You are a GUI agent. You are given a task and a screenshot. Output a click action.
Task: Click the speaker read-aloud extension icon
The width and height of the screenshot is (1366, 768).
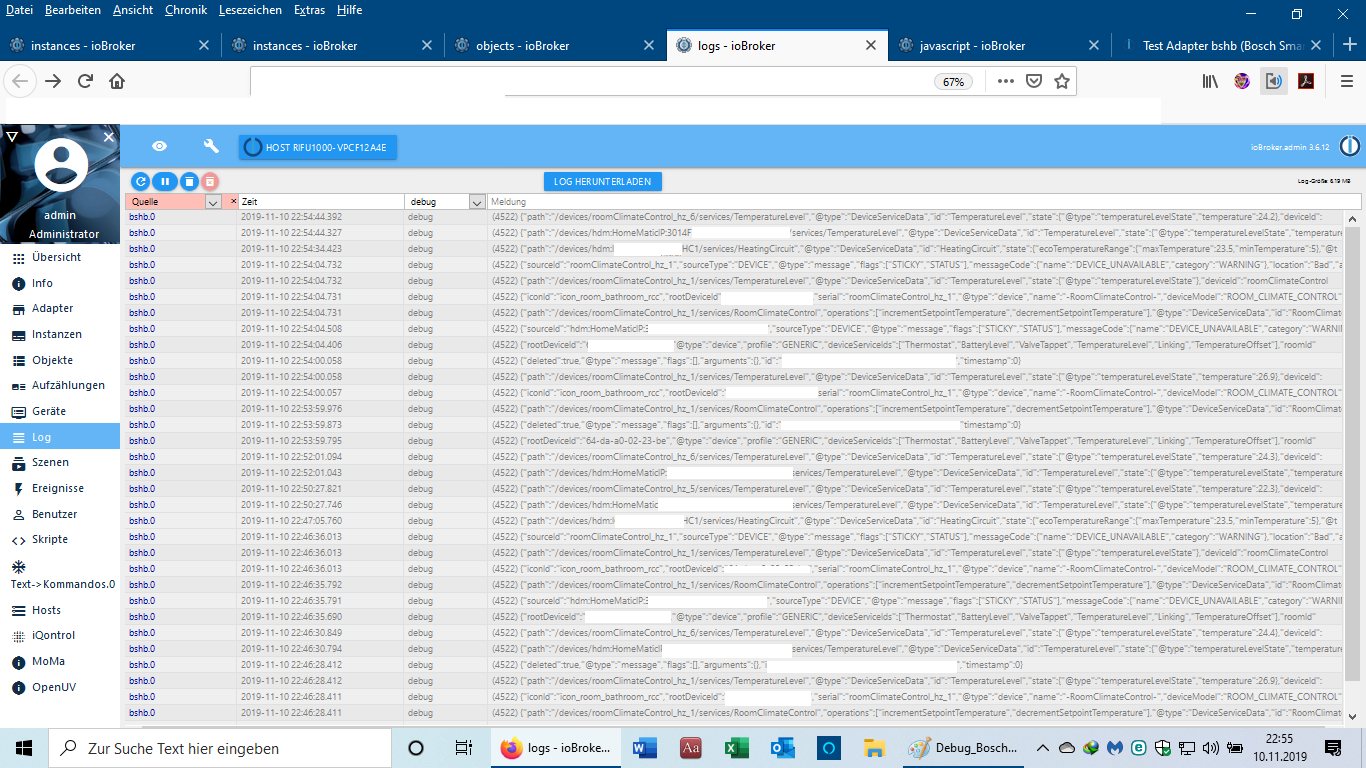(1273, 81)
